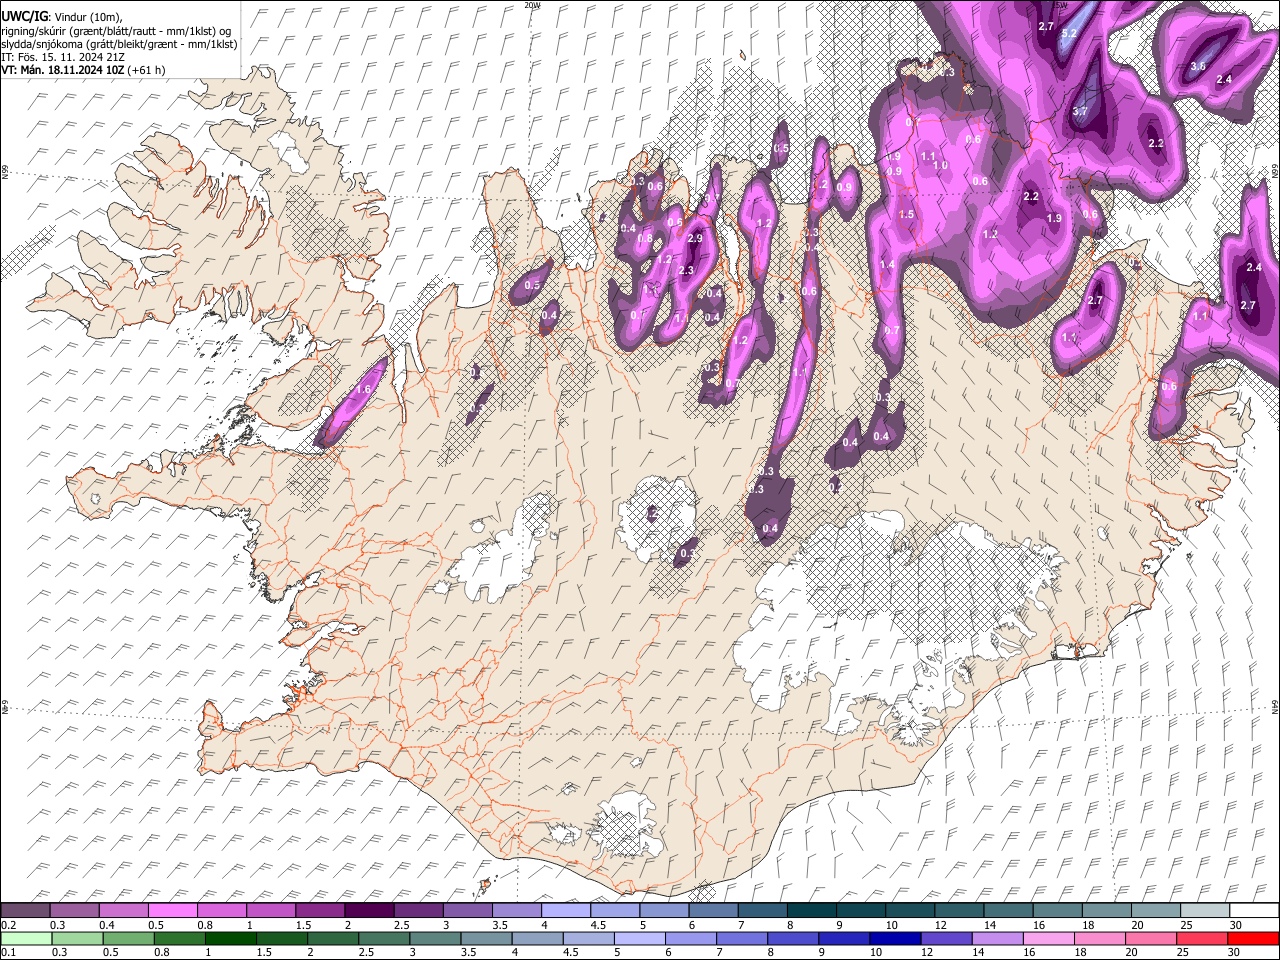The width and height of the screenshot is (1280, 960).
Task: Click the 1.0 snowfall value on the map
Action: click(x=940, y=166)
